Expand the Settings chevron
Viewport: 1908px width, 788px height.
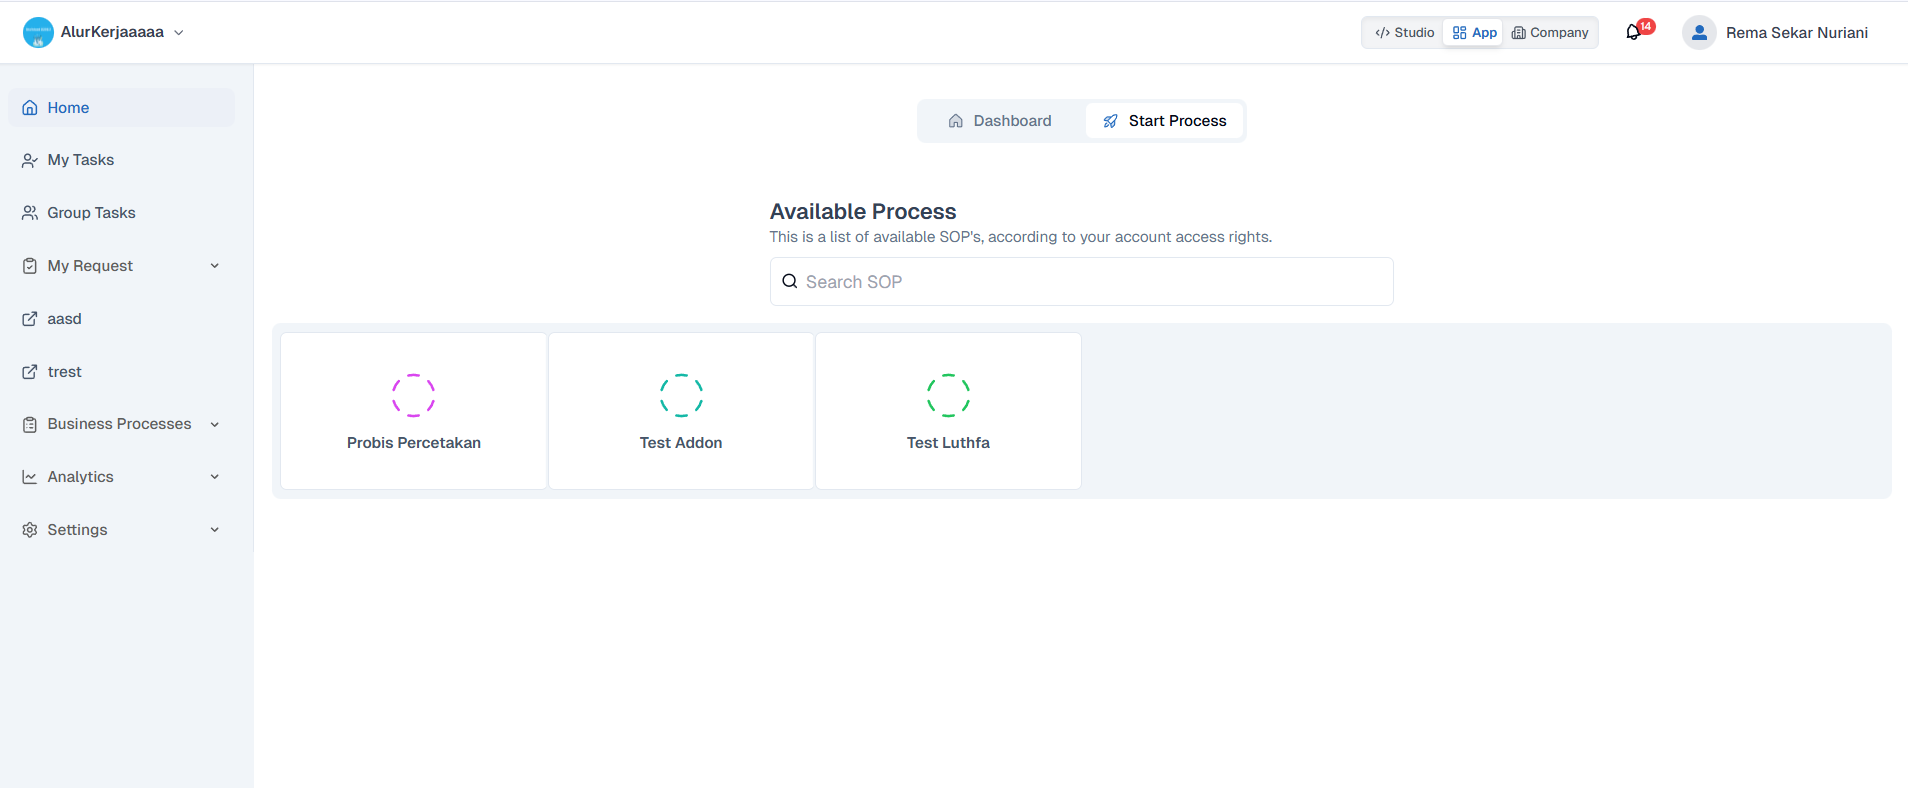(x=215, y=530)
